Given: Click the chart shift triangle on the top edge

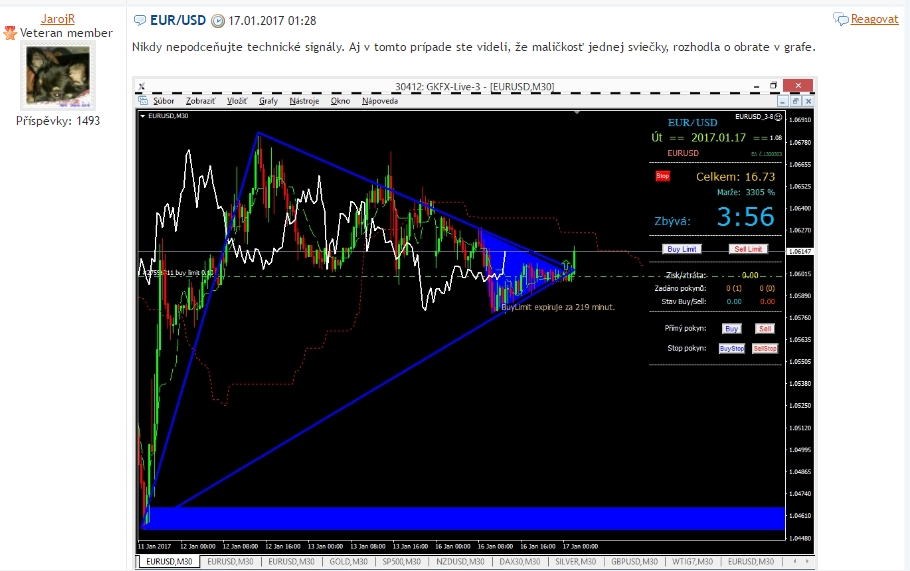Looking at the screenshot, I should (x=577, y=113).
